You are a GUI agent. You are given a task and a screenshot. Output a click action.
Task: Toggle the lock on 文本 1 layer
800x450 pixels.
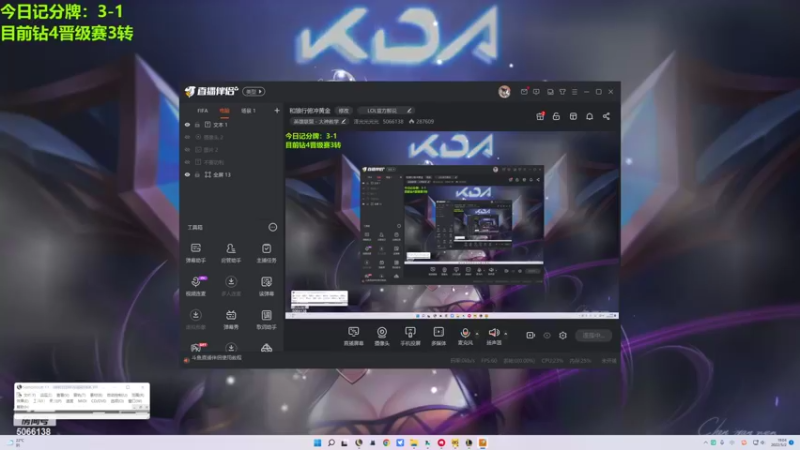197,124
